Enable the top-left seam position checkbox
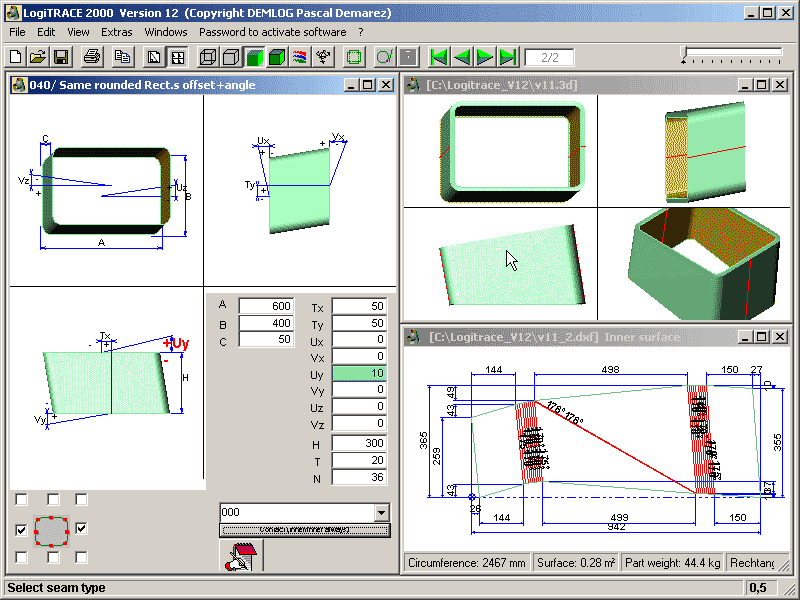This screenshot has width=800, height=600. click(x=21, y=499)
